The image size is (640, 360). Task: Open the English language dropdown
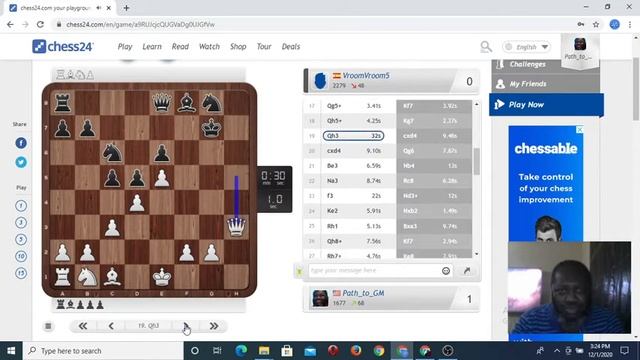[x=526, y=47]
